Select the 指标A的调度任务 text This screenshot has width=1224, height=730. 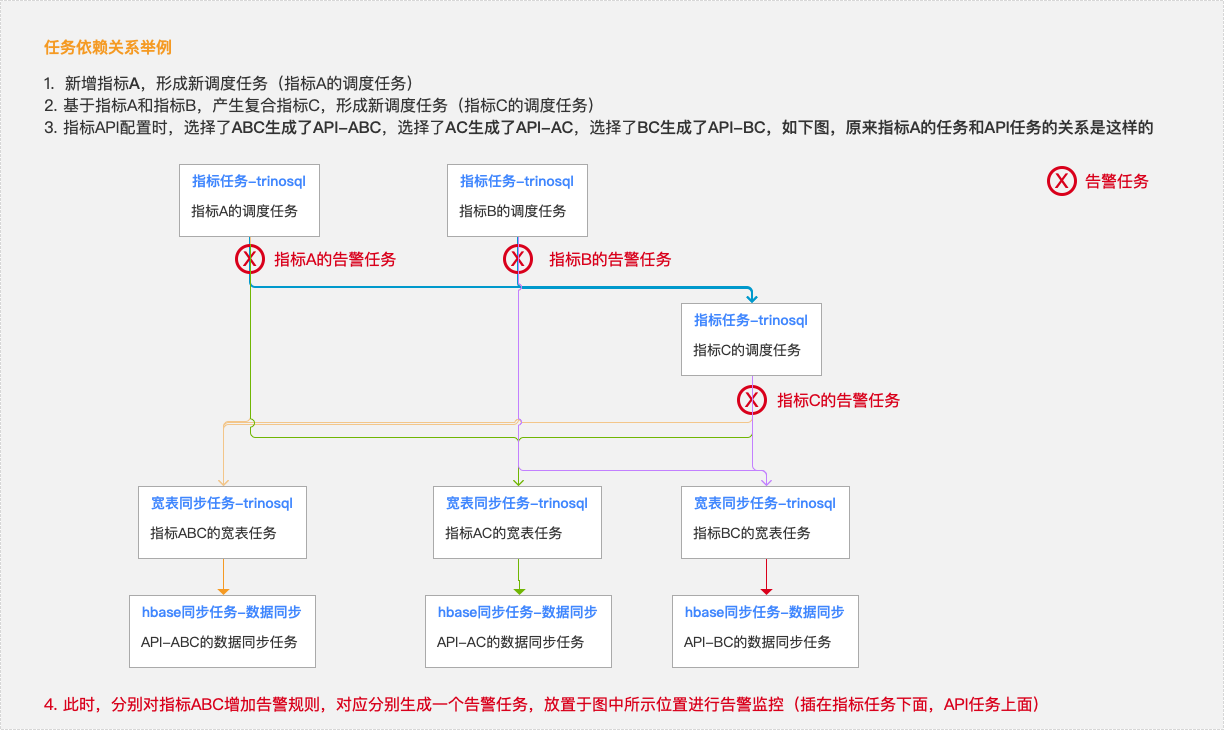click(x=244, y=211)
